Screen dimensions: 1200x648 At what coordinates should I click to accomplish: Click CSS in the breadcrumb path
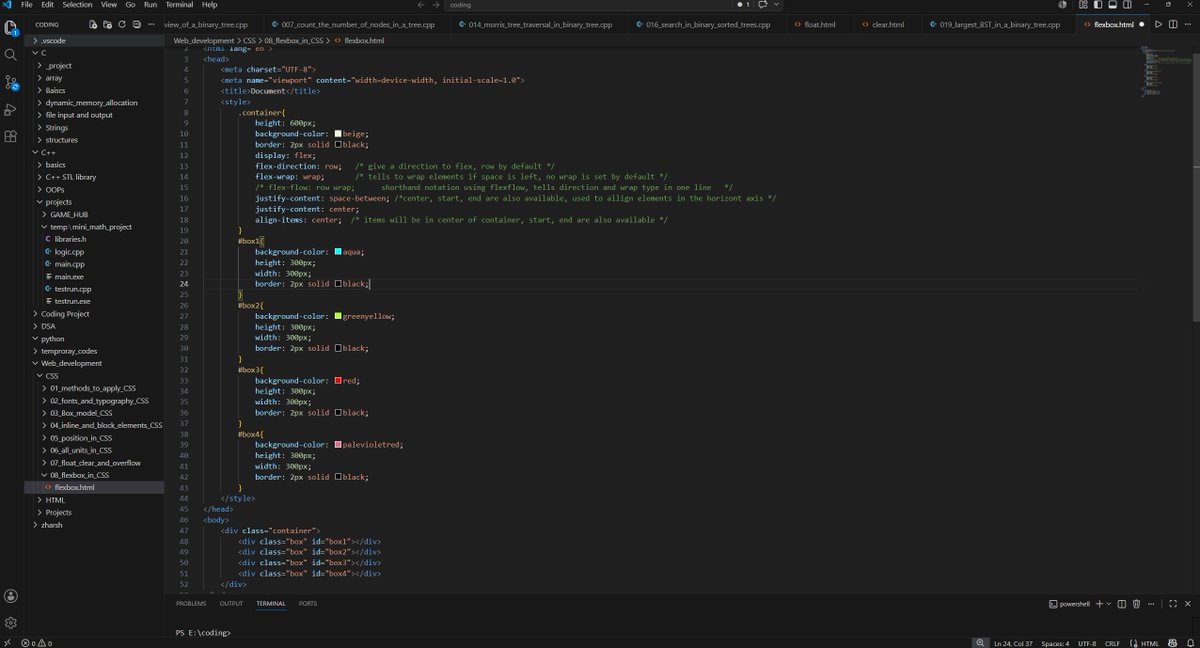[x=247, y=40]
